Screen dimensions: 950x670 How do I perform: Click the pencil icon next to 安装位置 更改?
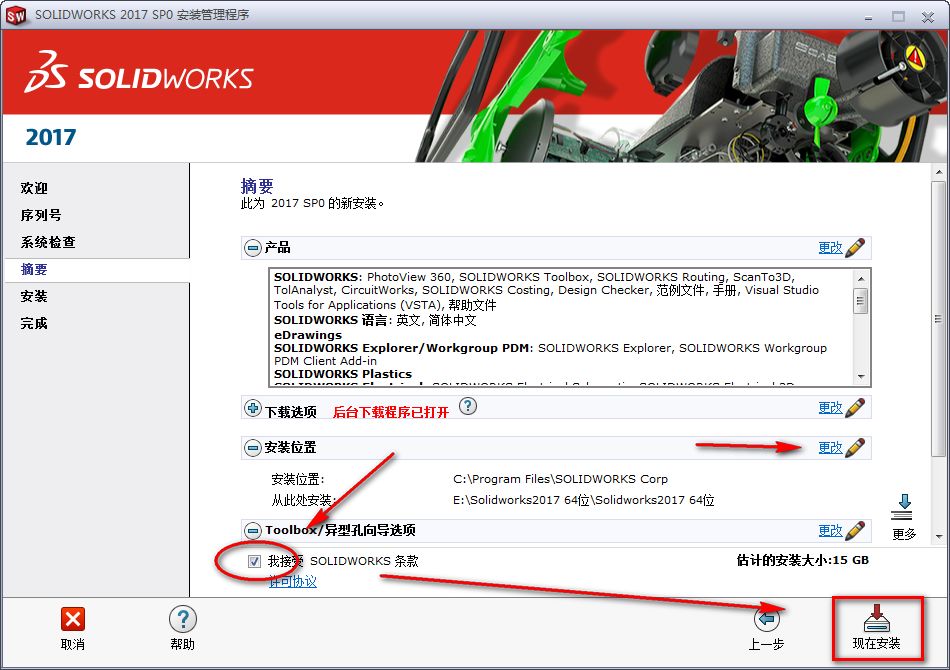click(856, 447)
